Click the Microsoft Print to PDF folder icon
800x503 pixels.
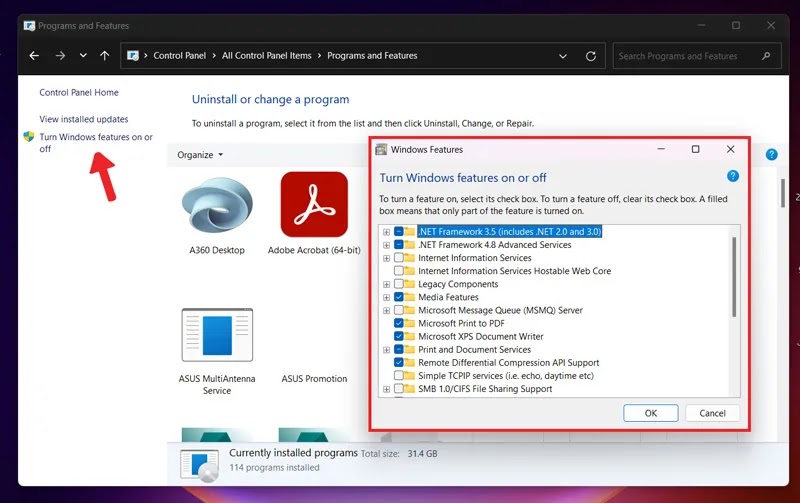tap(410, 323)
